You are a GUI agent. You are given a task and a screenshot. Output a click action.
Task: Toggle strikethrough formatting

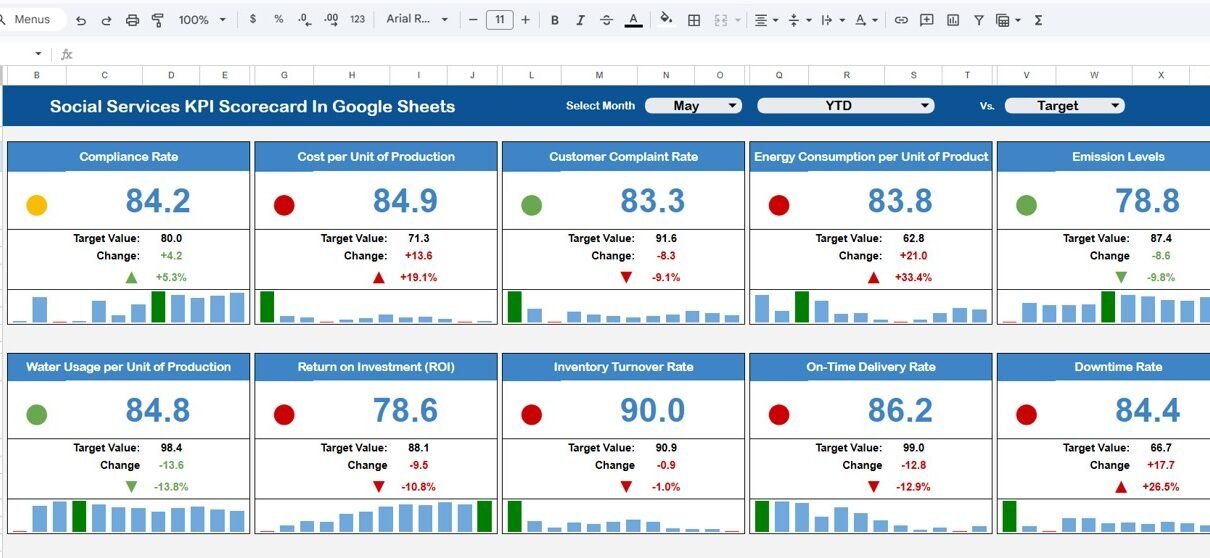click(606, 20)
